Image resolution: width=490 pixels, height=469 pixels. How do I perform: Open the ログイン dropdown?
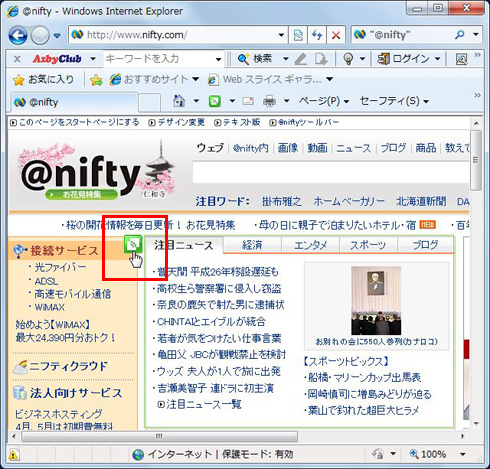point(409,59)
